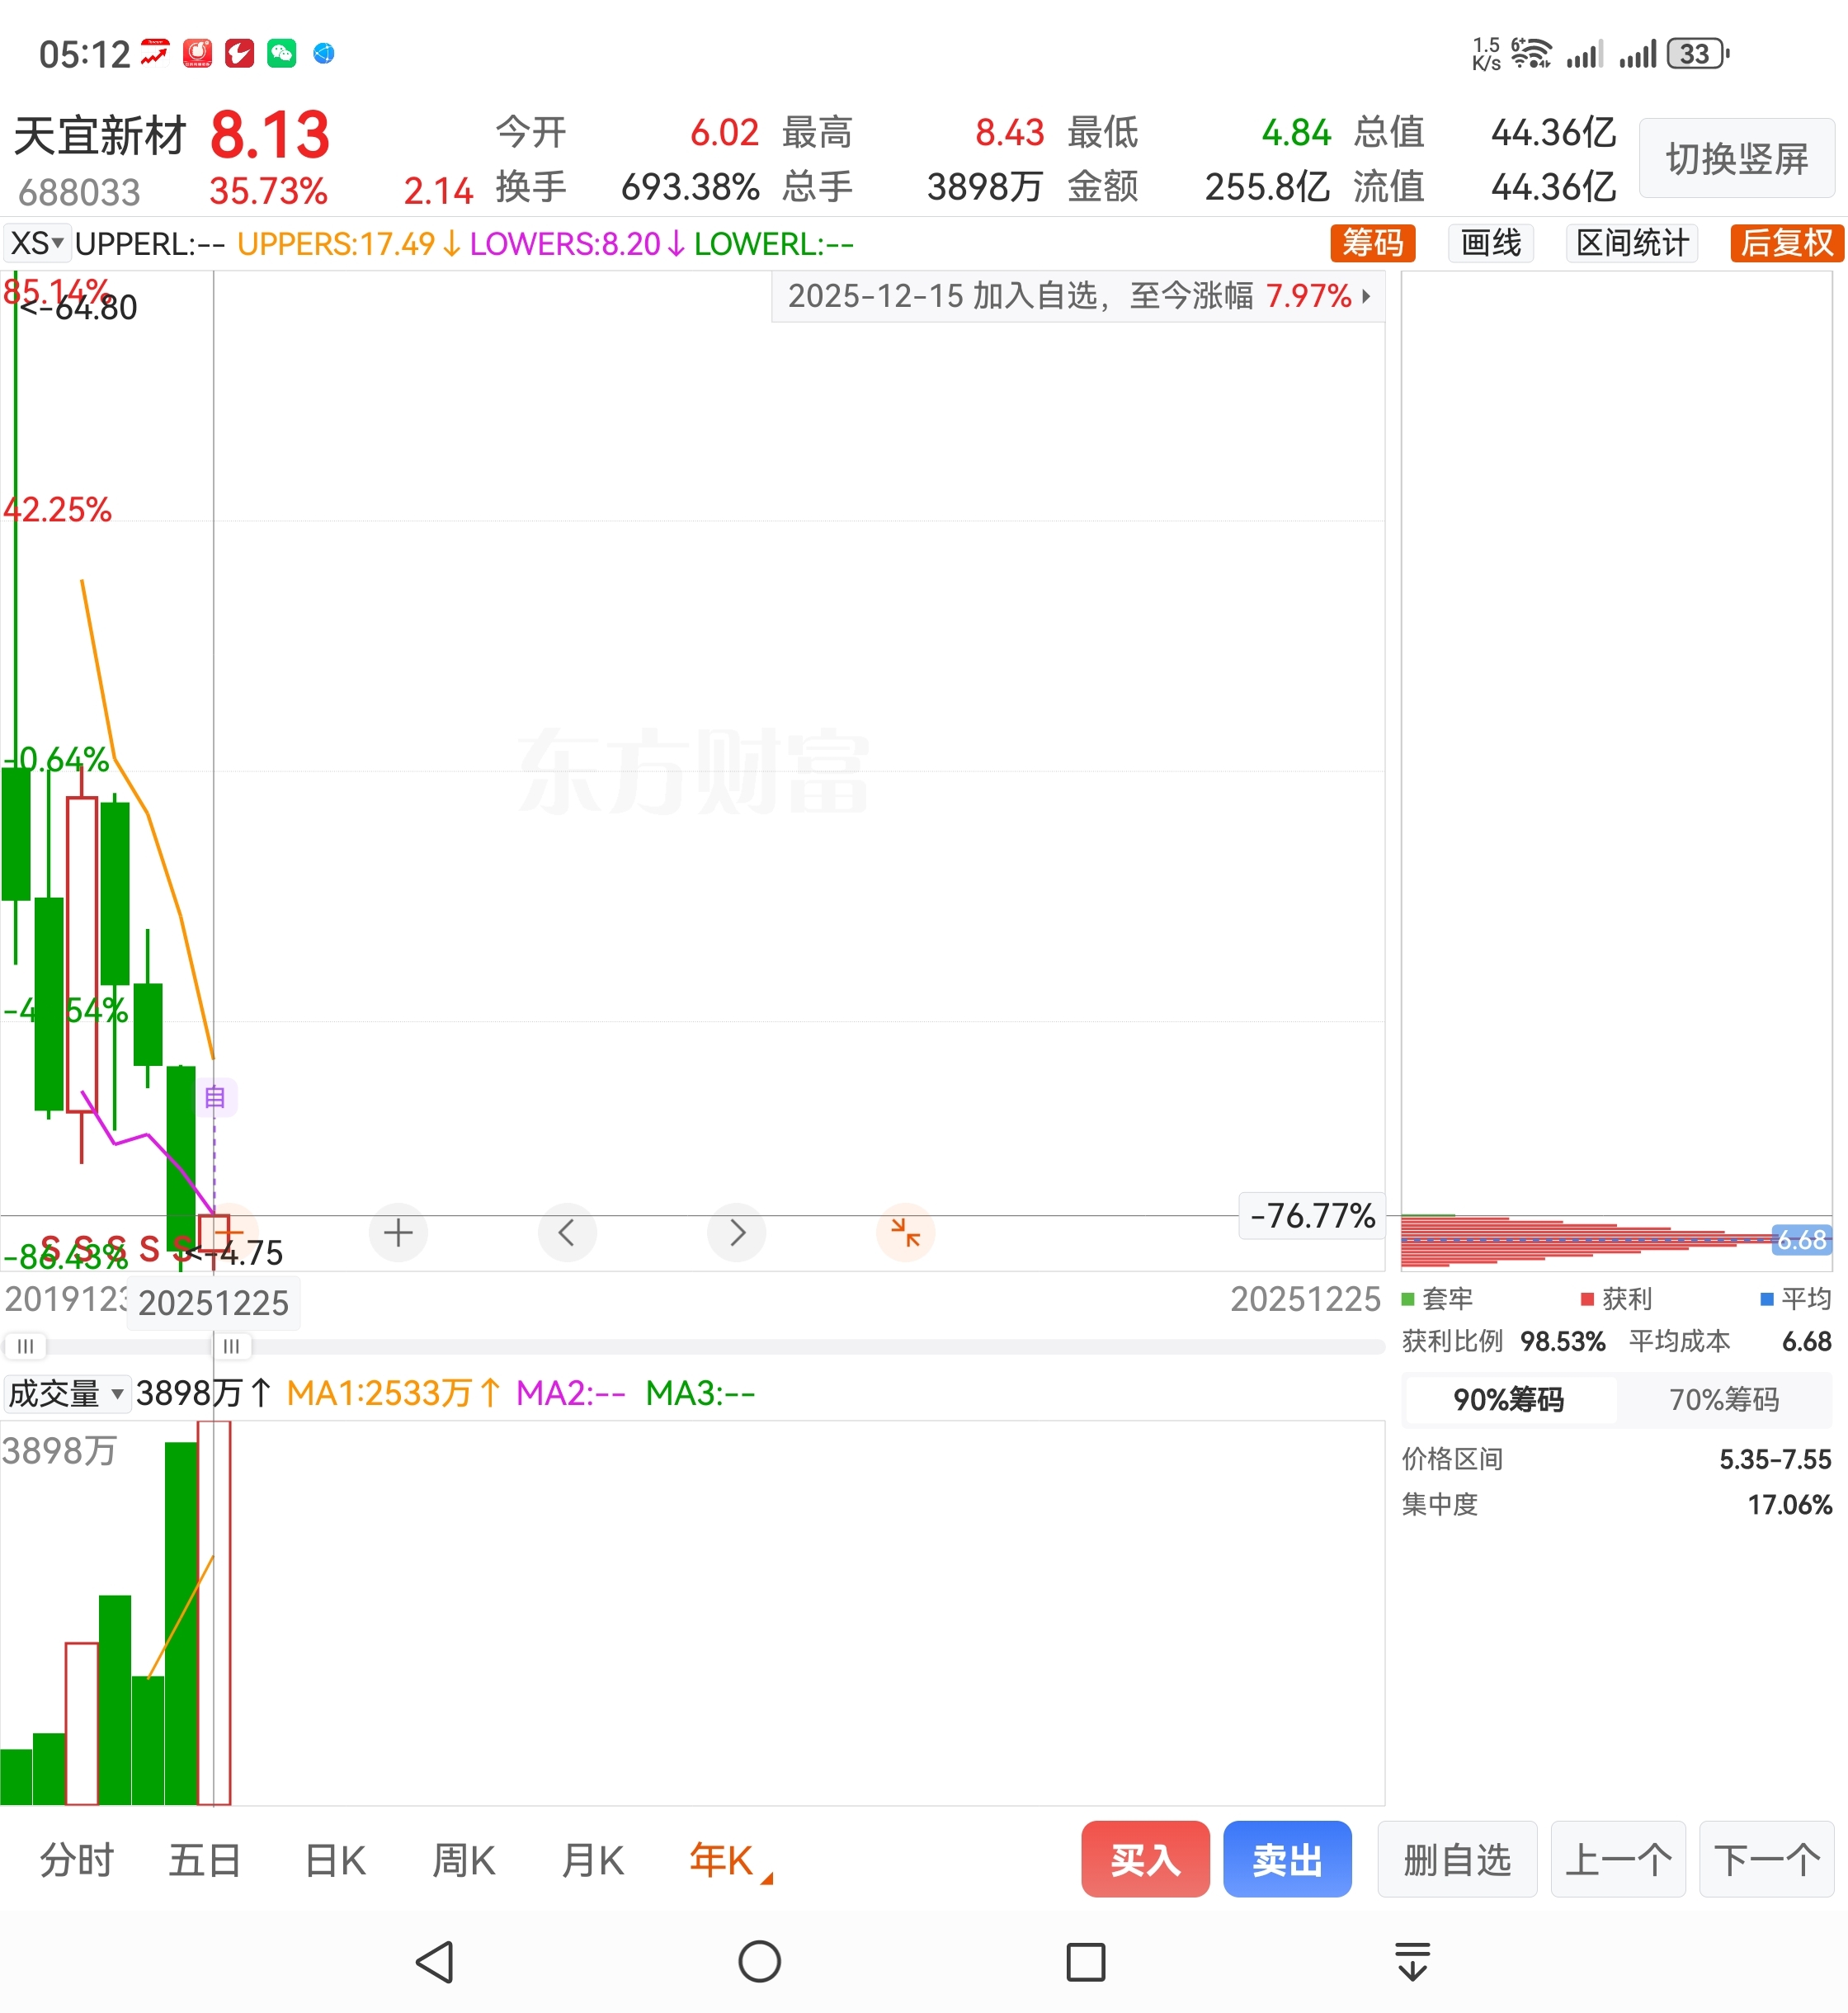Tap the plus zoom-in chart icon
The image size is (1848, 2013).
(x=398, y=1232)
